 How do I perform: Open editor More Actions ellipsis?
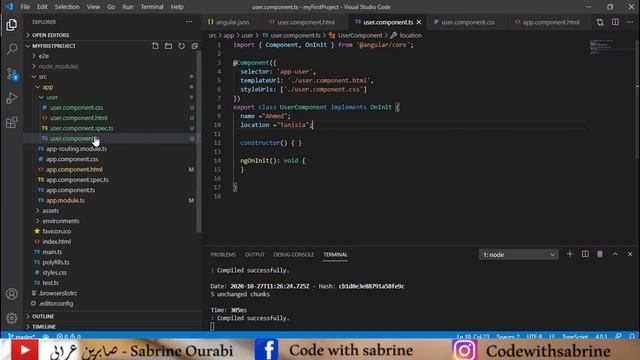[630, 22]
